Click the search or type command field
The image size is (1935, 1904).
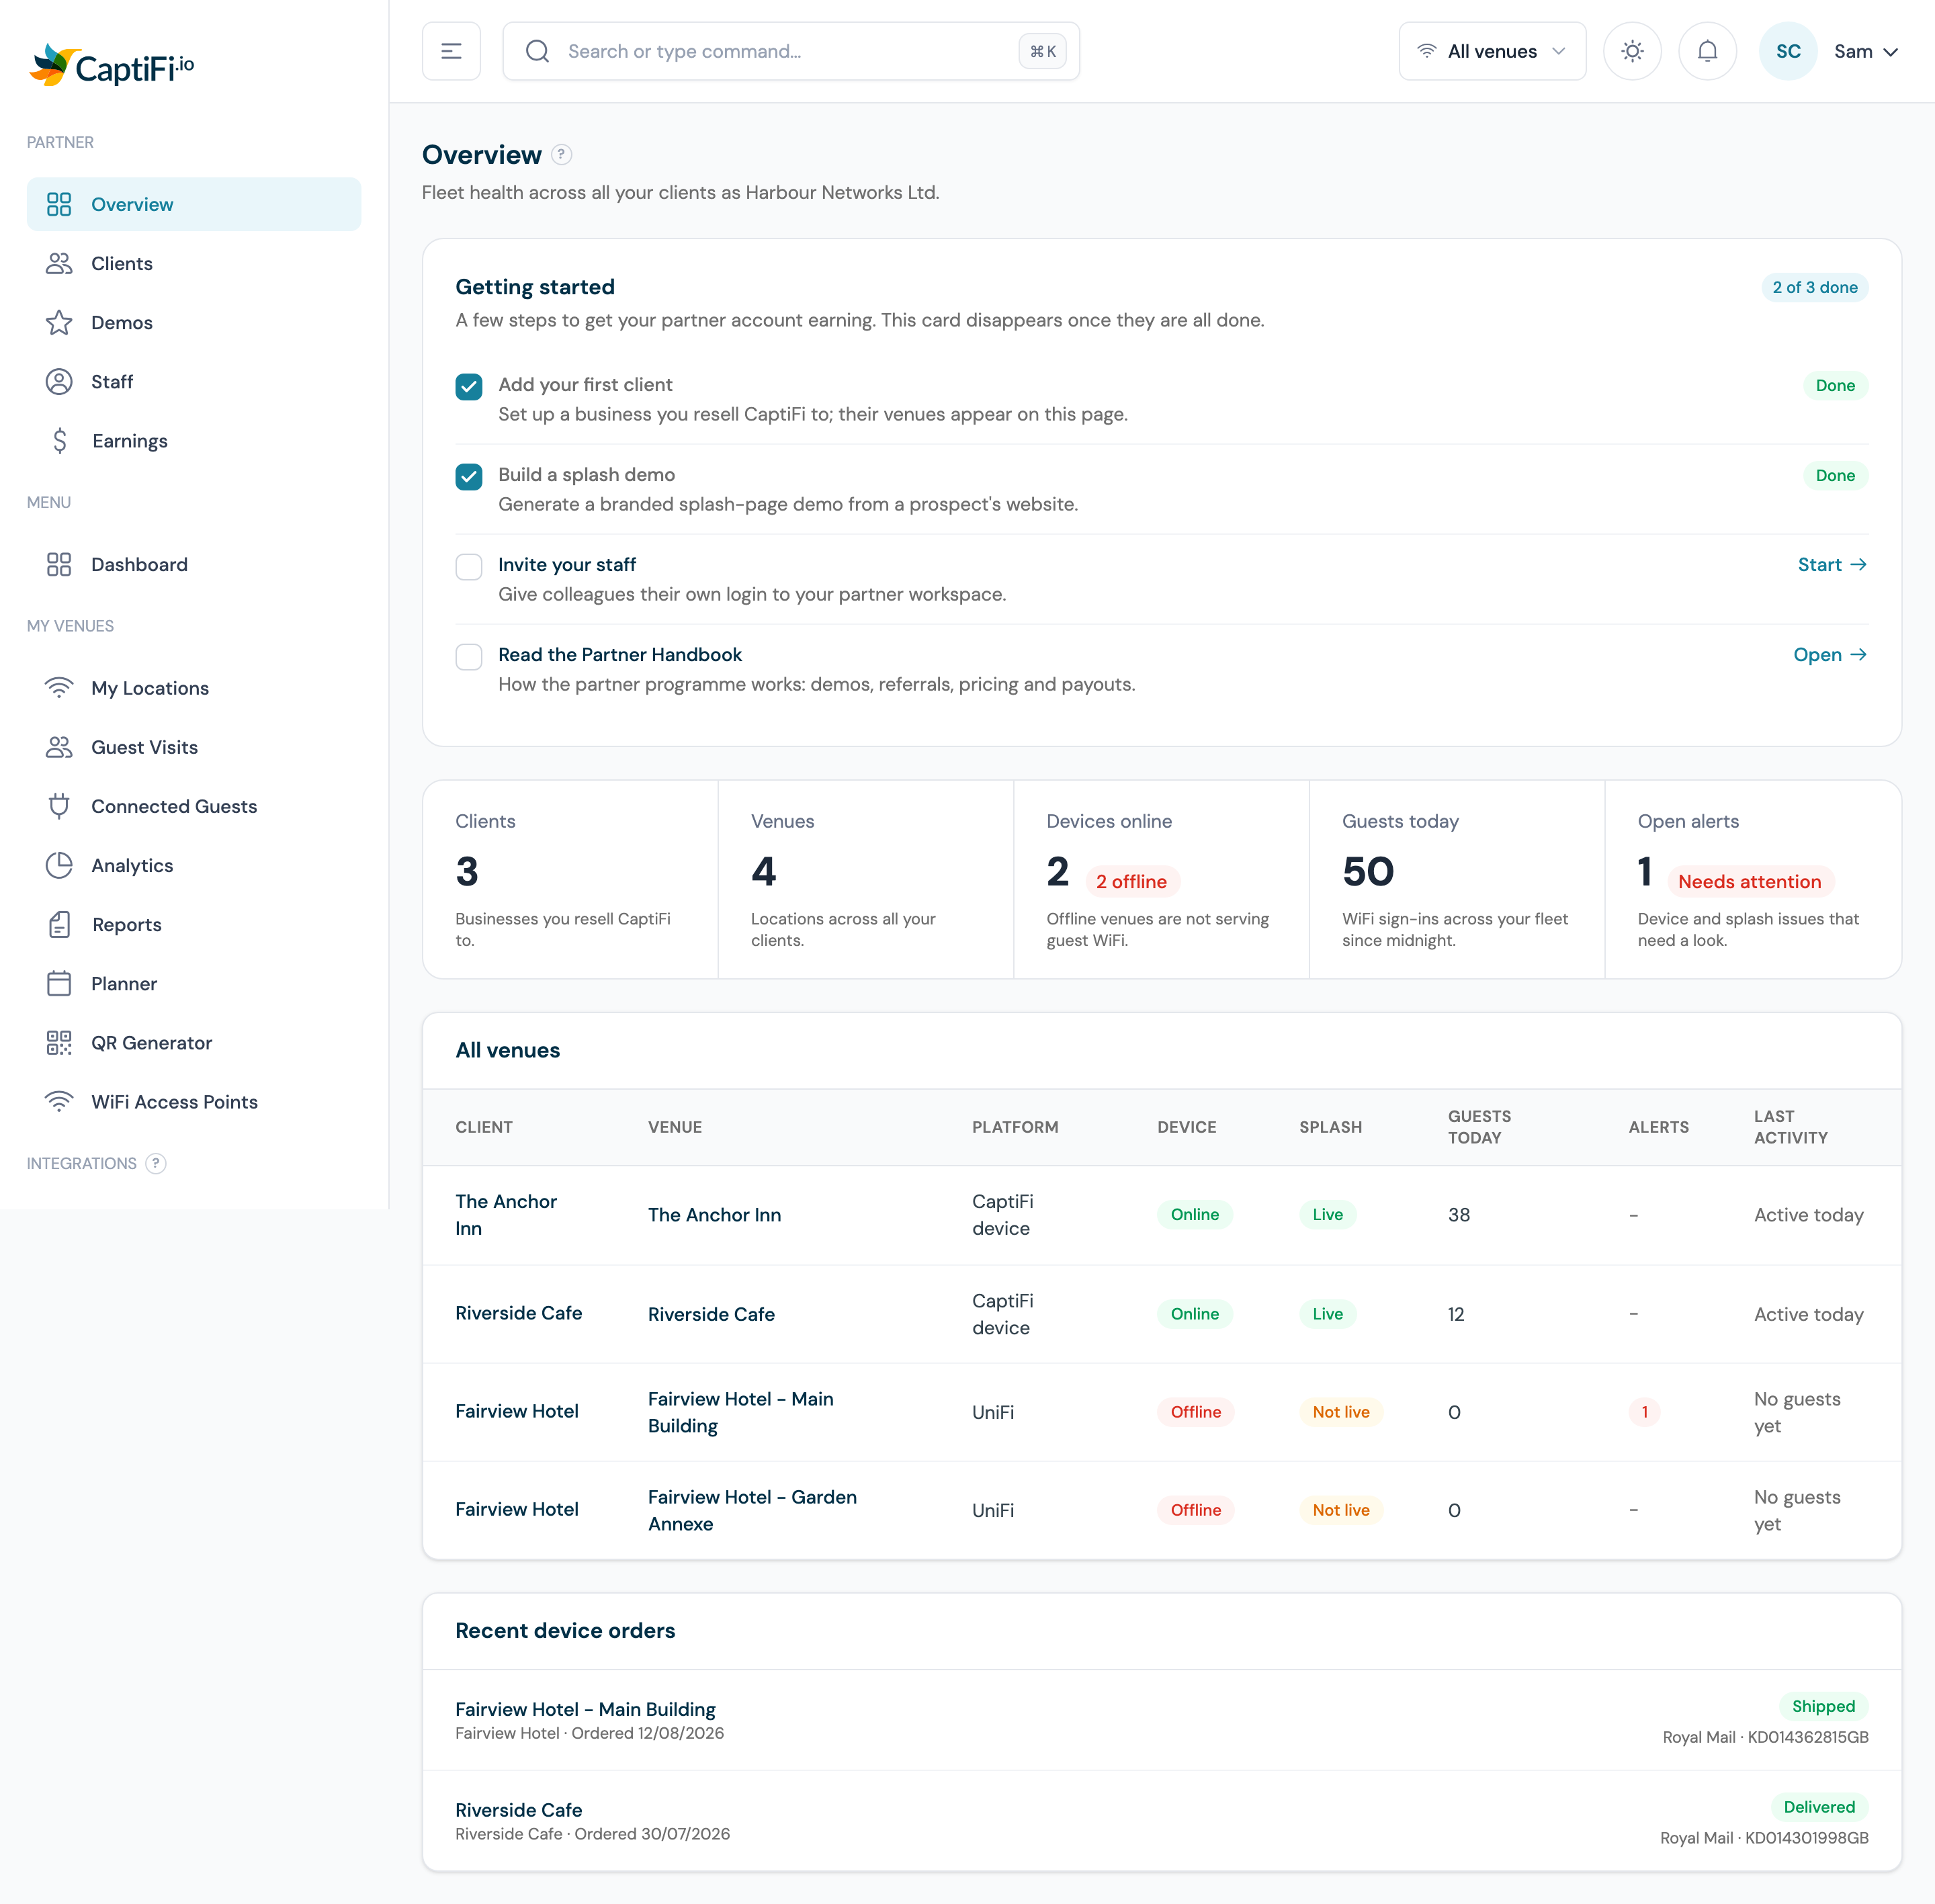pyautogui.click(x=790, y=51)
